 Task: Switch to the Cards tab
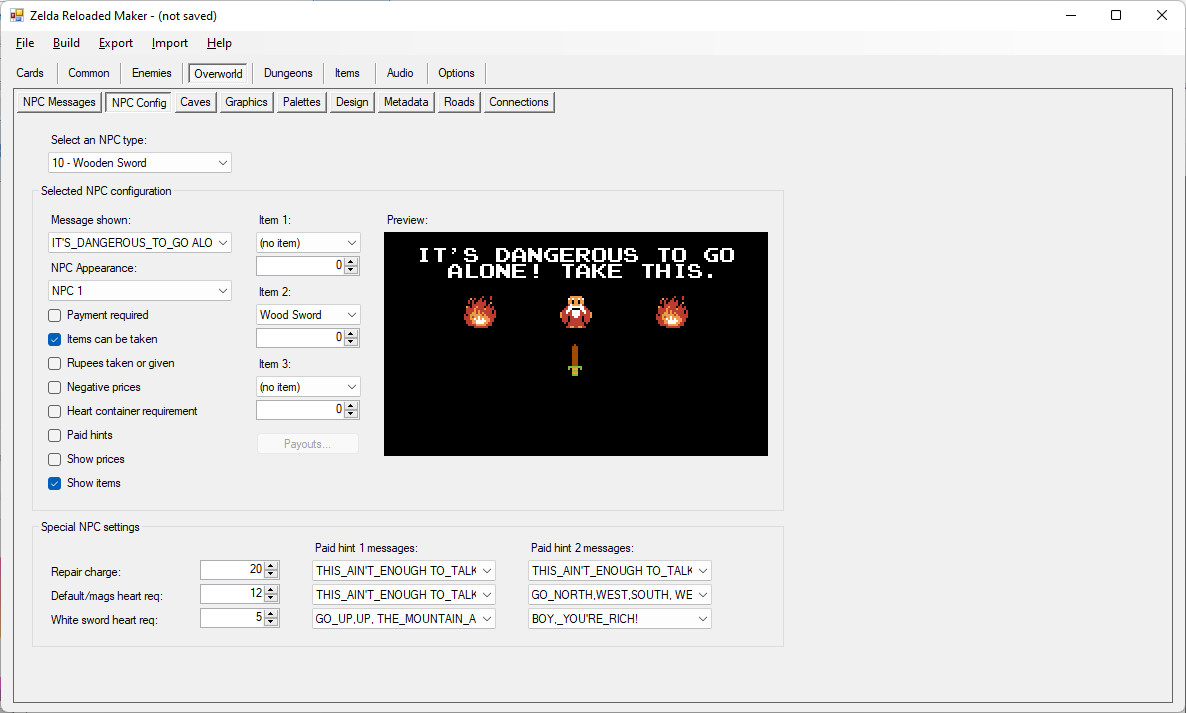click(30, 73)
